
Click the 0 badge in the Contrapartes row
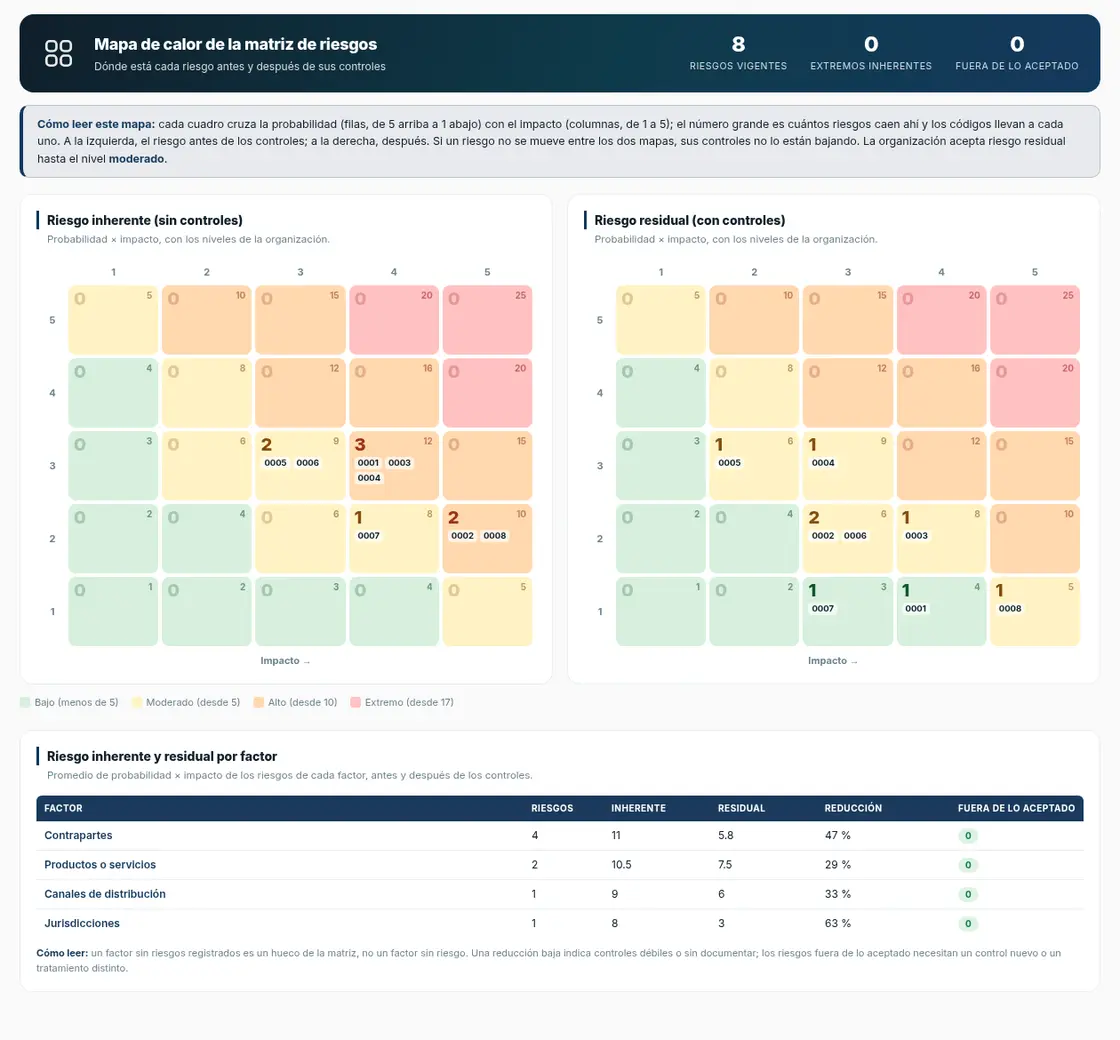click(968, 836)
